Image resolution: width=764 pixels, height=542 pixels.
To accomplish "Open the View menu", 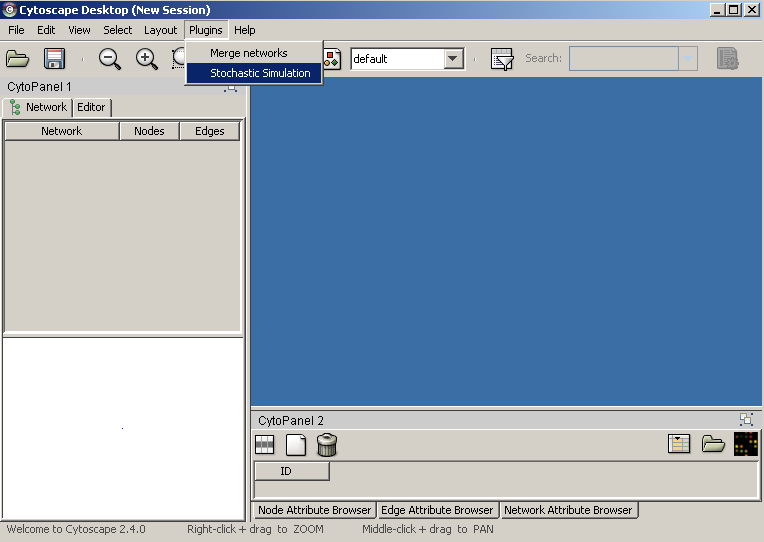I will [x=79, y=30].
